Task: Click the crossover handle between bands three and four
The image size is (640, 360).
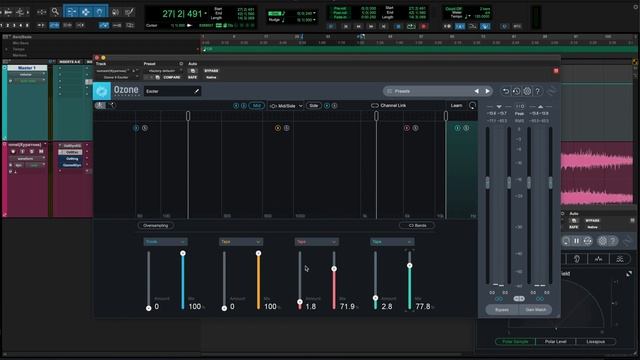Action: pyautogui.click(x=446, y=116)
